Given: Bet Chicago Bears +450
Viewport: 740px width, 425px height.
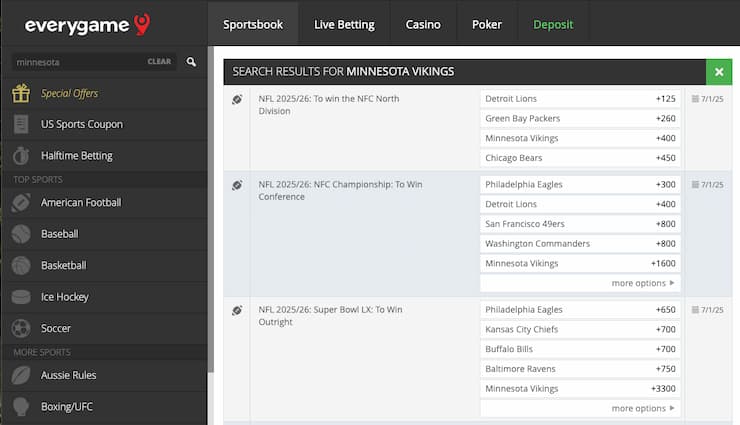Looking at the screenshot, I should pyautogui.click(x=580, y=158).
